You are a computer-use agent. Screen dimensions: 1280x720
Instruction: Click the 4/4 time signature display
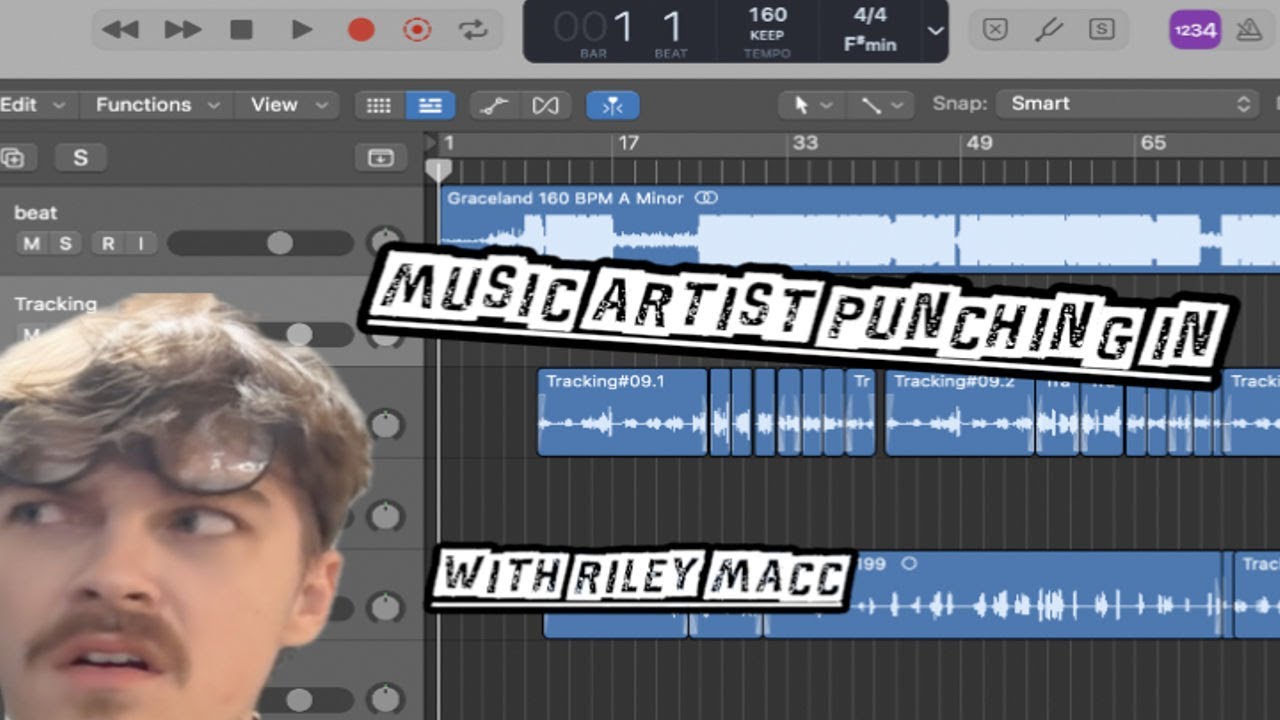click(x=868, y=15)
